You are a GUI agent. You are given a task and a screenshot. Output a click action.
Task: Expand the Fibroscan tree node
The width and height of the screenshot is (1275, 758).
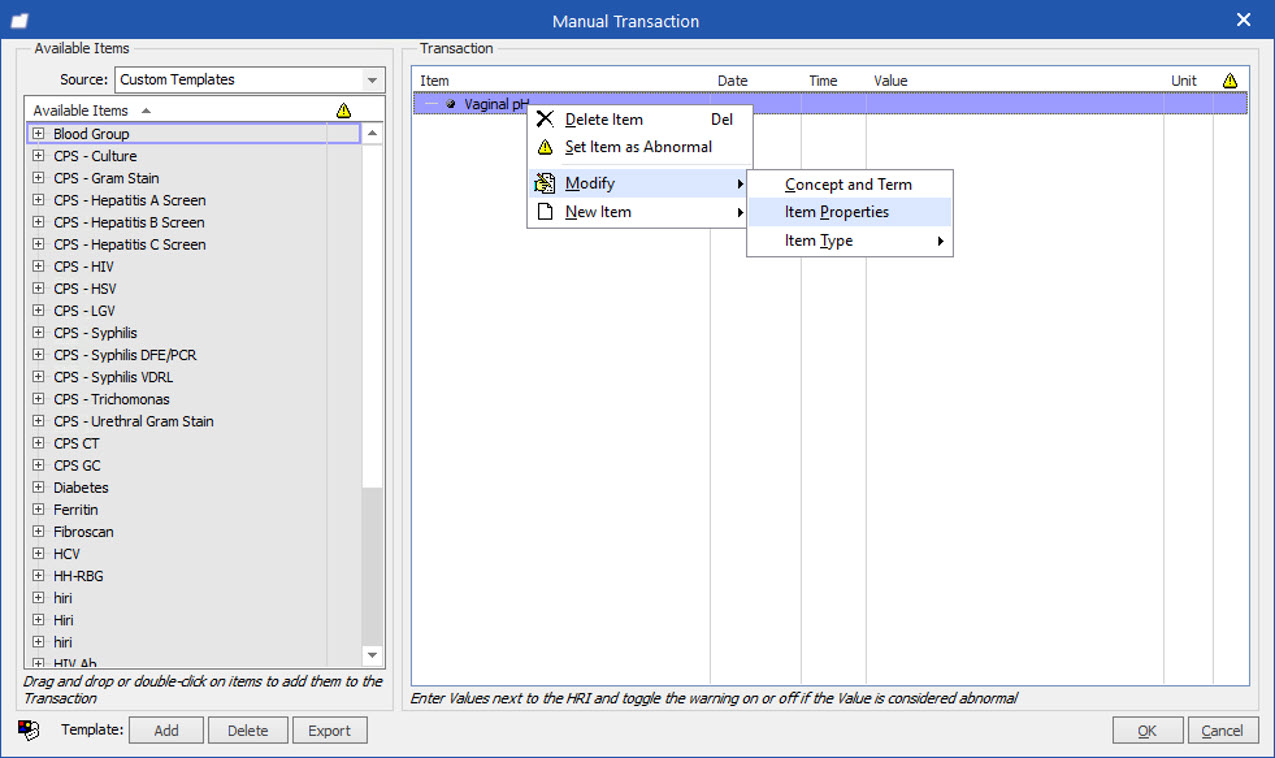tap(37, 531)
